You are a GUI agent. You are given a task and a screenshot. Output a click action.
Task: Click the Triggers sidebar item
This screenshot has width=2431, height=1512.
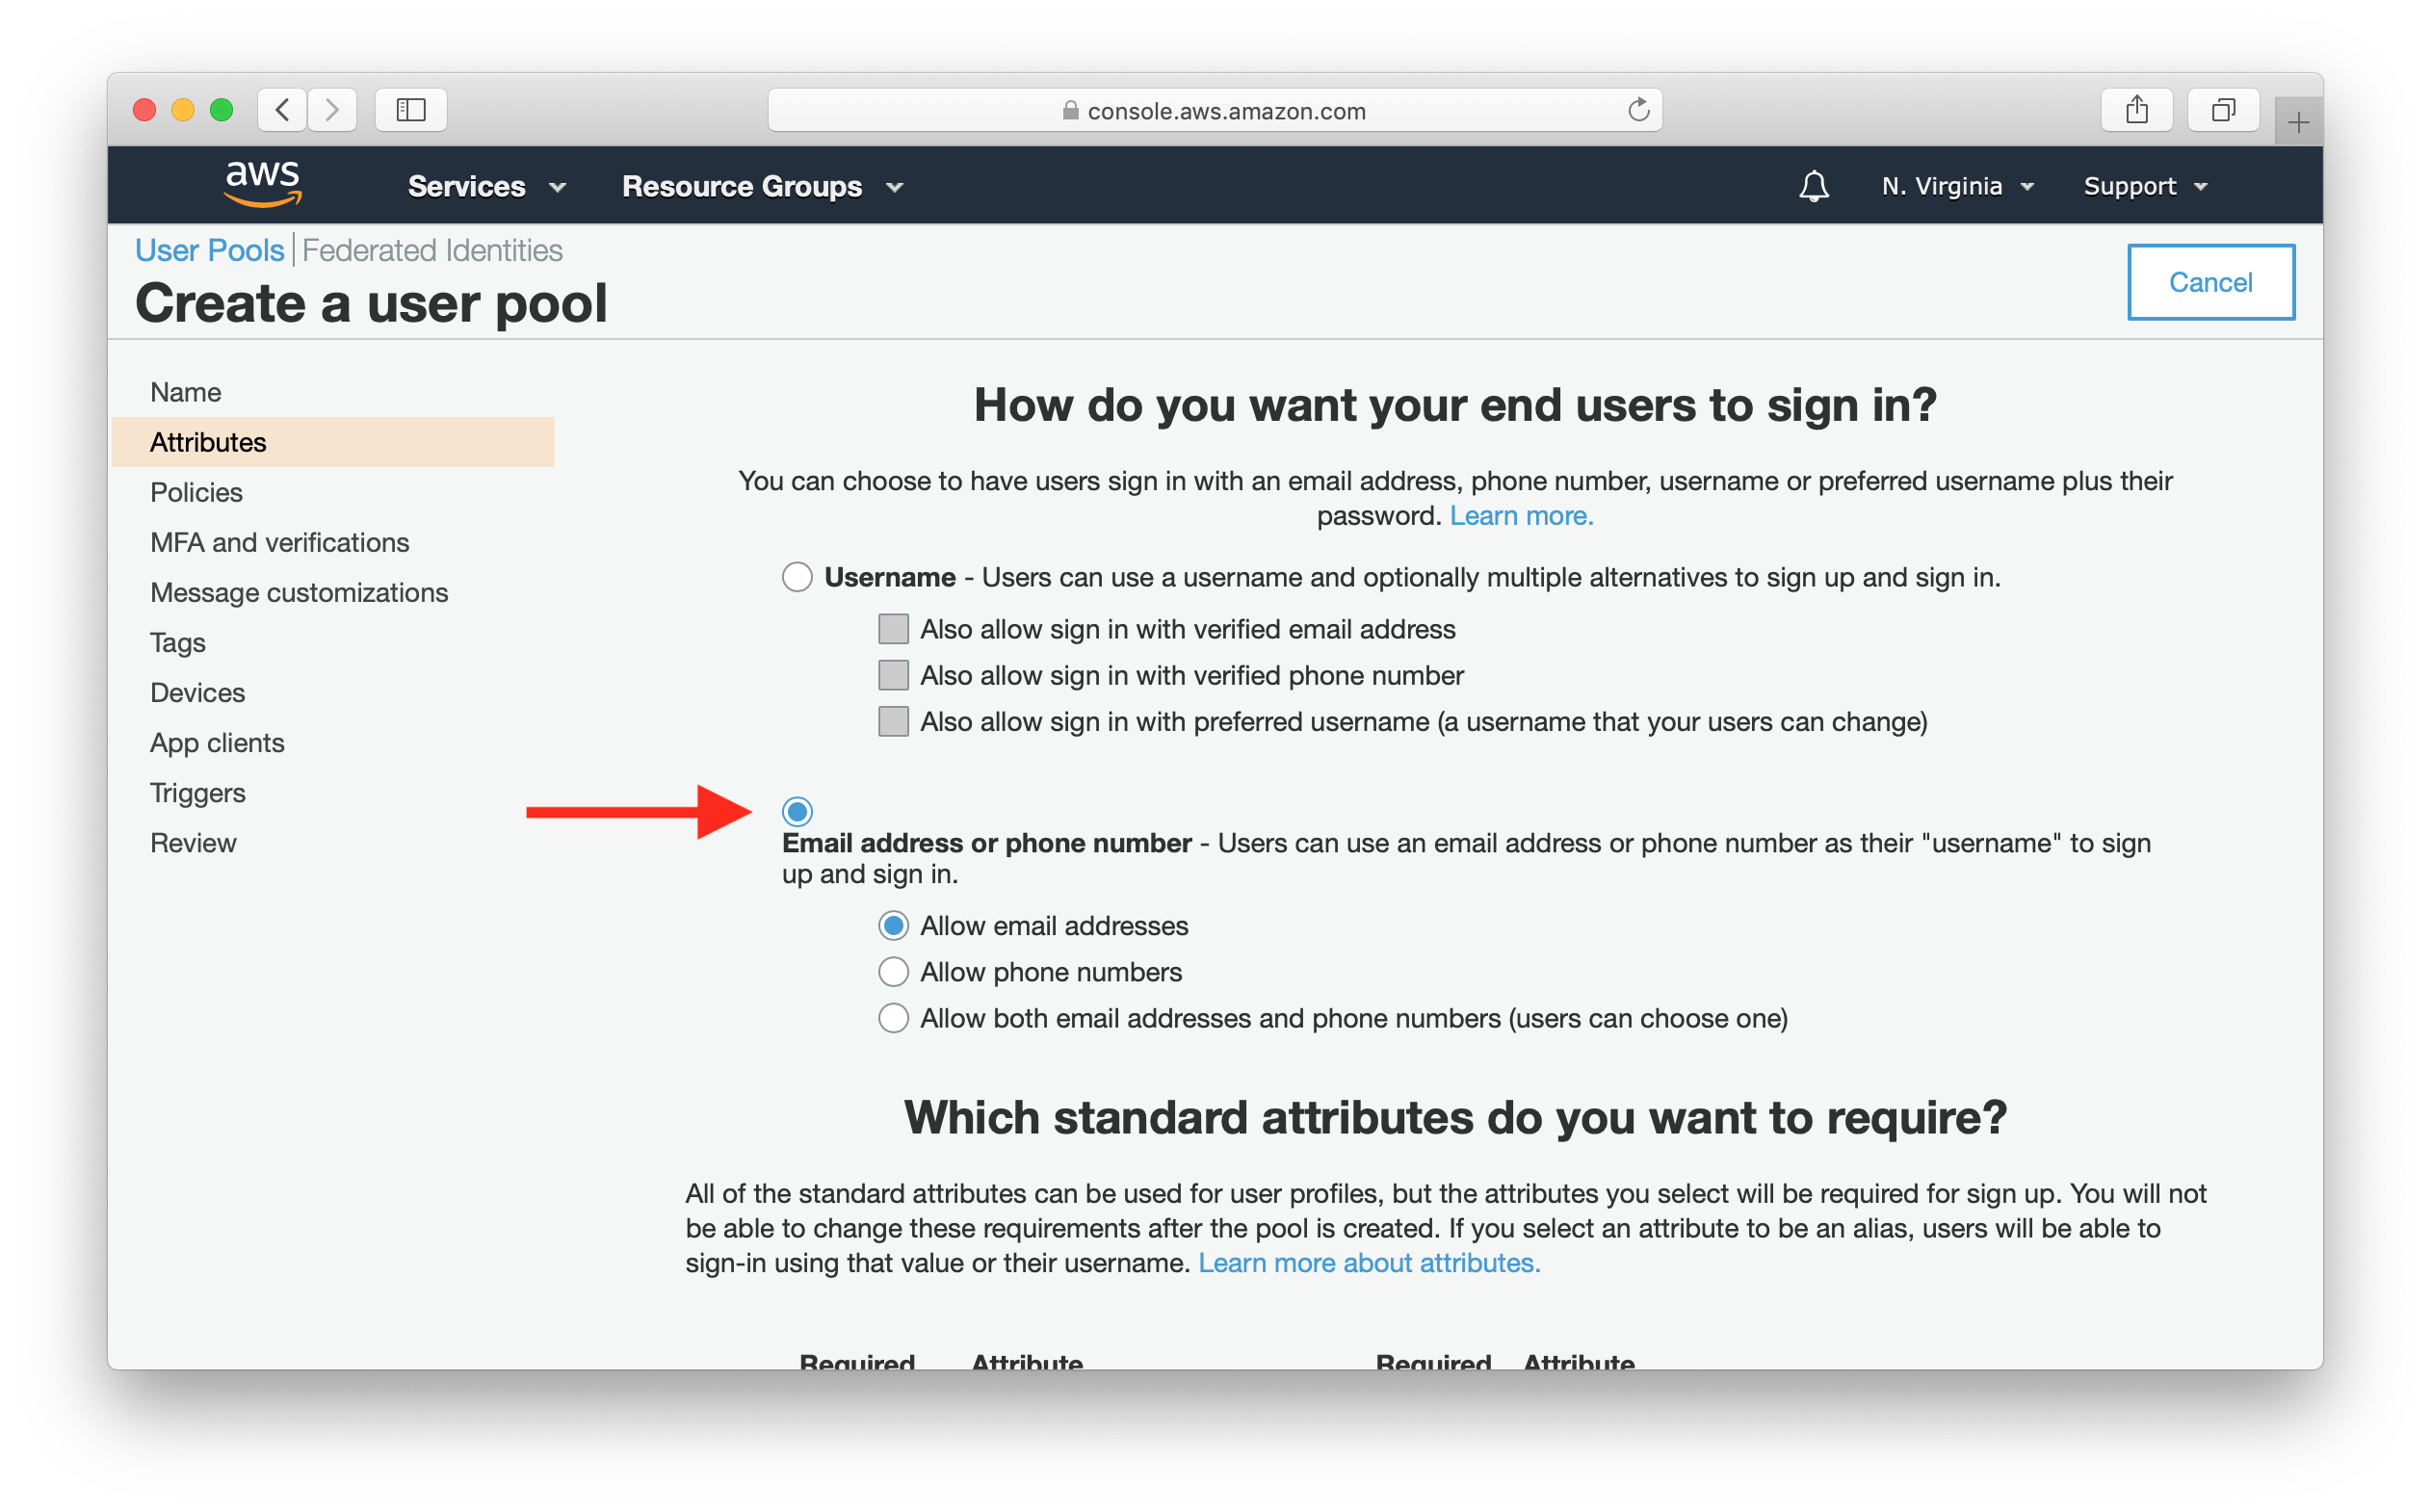pos(196,793)
